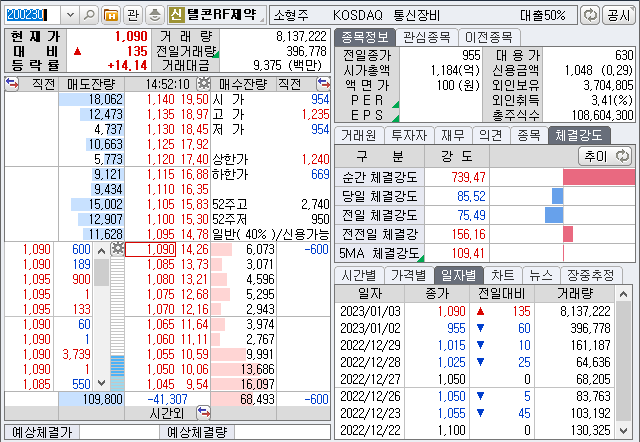Switch to the 관심종목 tab

pos(427,38)
